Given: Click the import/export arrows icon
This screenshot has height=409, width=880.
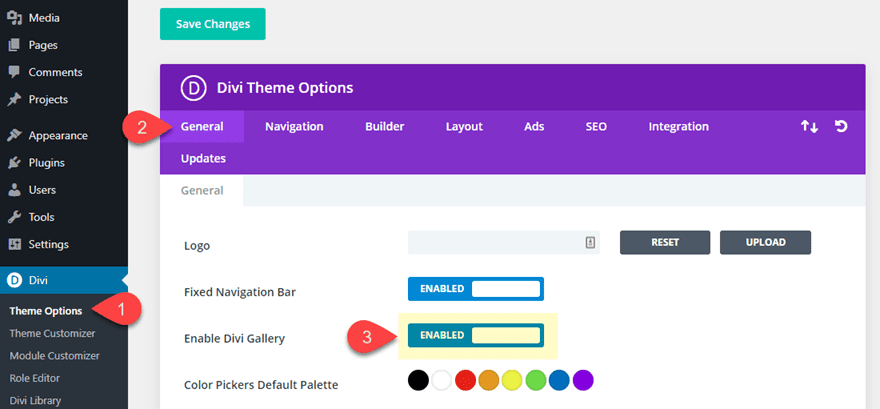Looking at the screenshot, I should [x=809, y=127].
